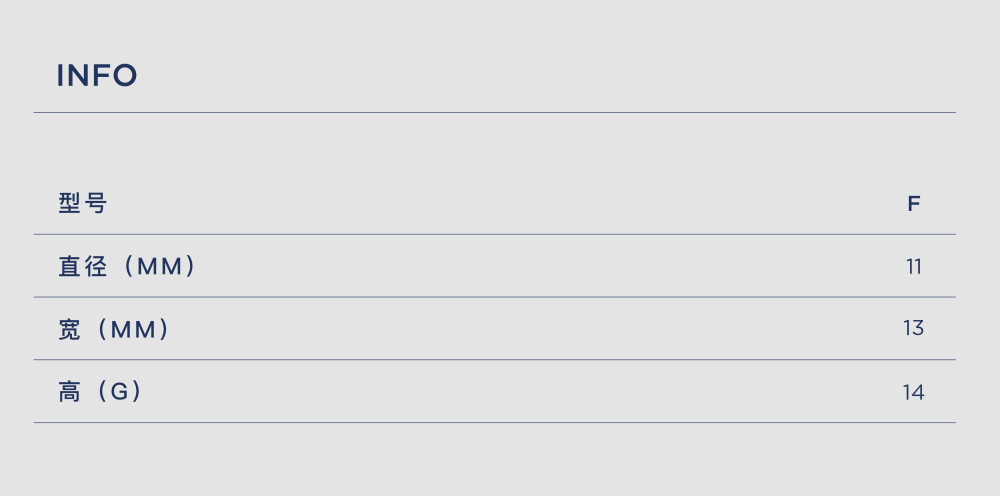Click the height value 14
This screenshot has width=1000, height=496.
tap(913, 392)
